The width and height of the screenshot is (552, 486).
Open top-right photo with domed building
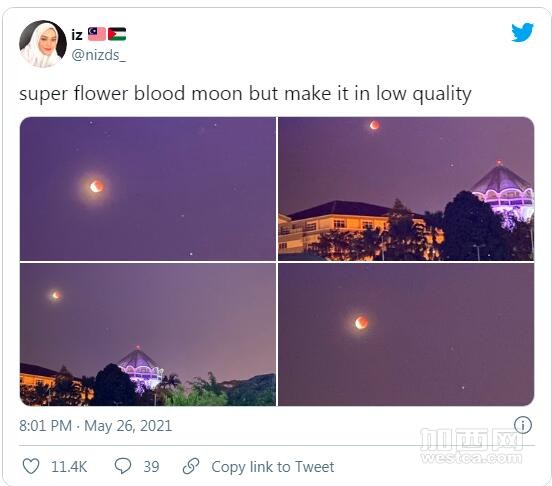pyautogui.click(x=406, y=189)
